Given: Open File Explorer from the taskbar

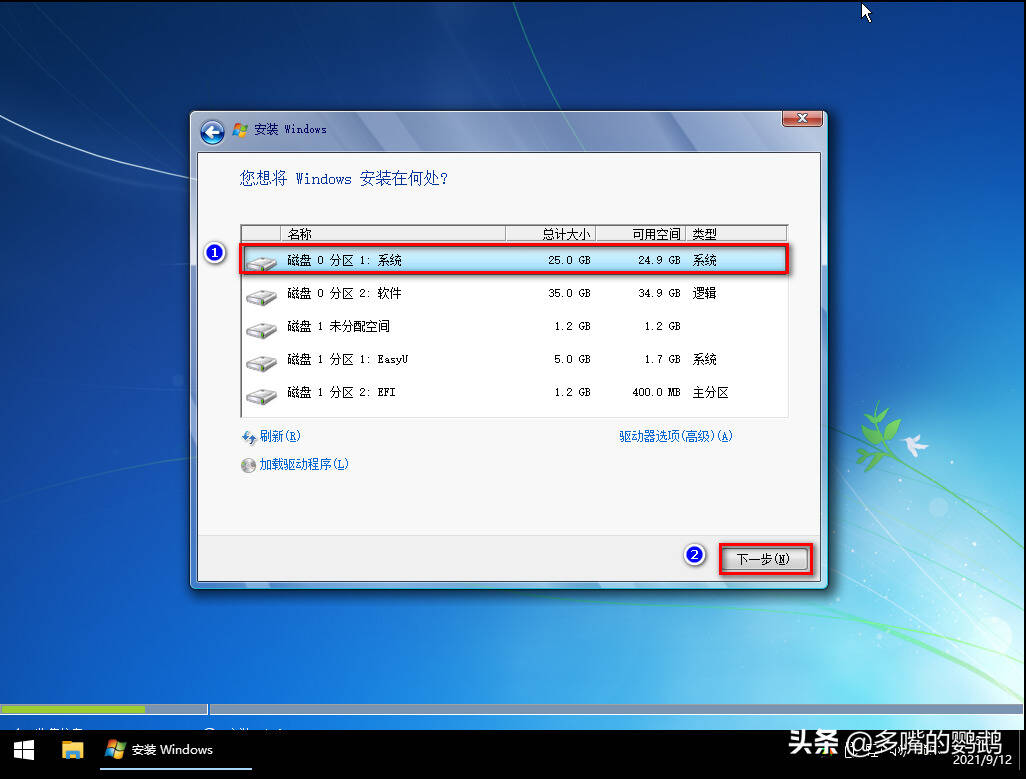Looking at the screenshot, I should (73, 750).
